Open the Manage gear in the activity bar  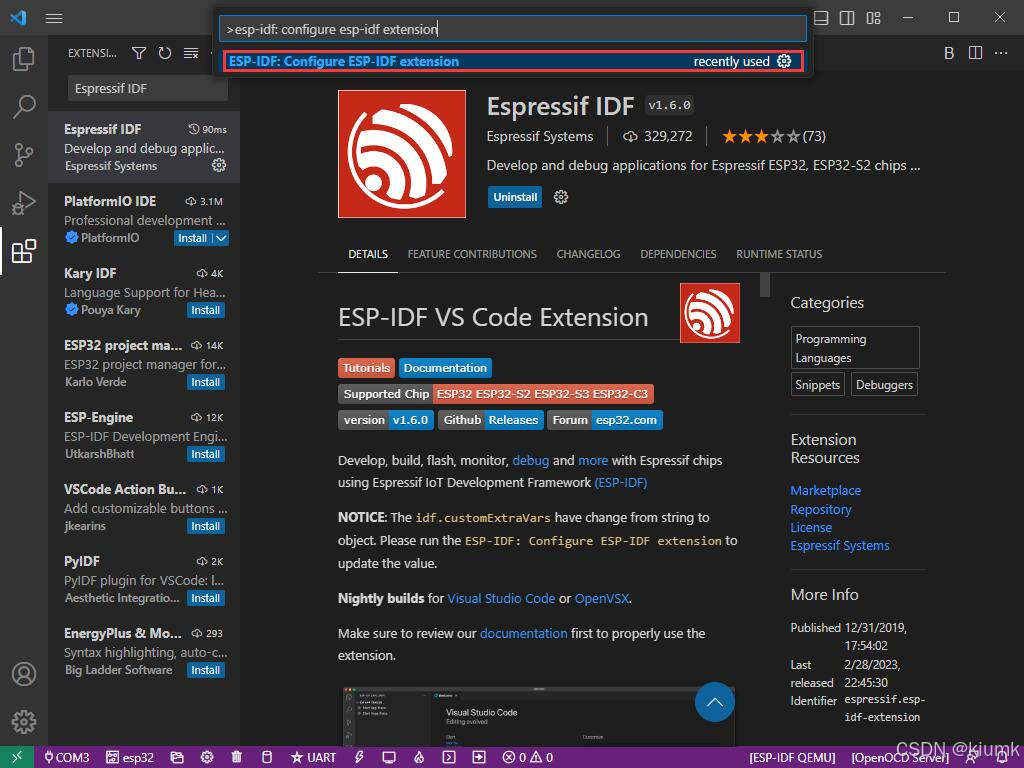click(x=24, y=722)
